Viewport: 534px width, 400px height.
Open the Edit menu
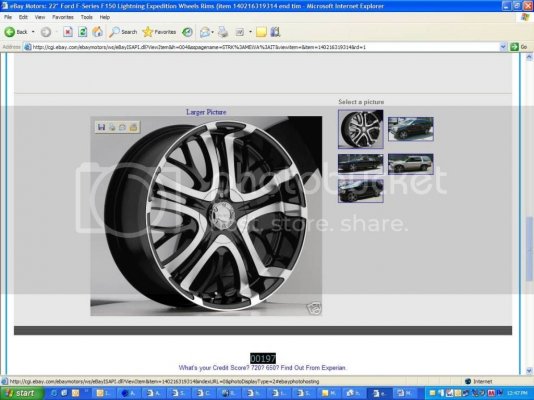pos(23,17)
